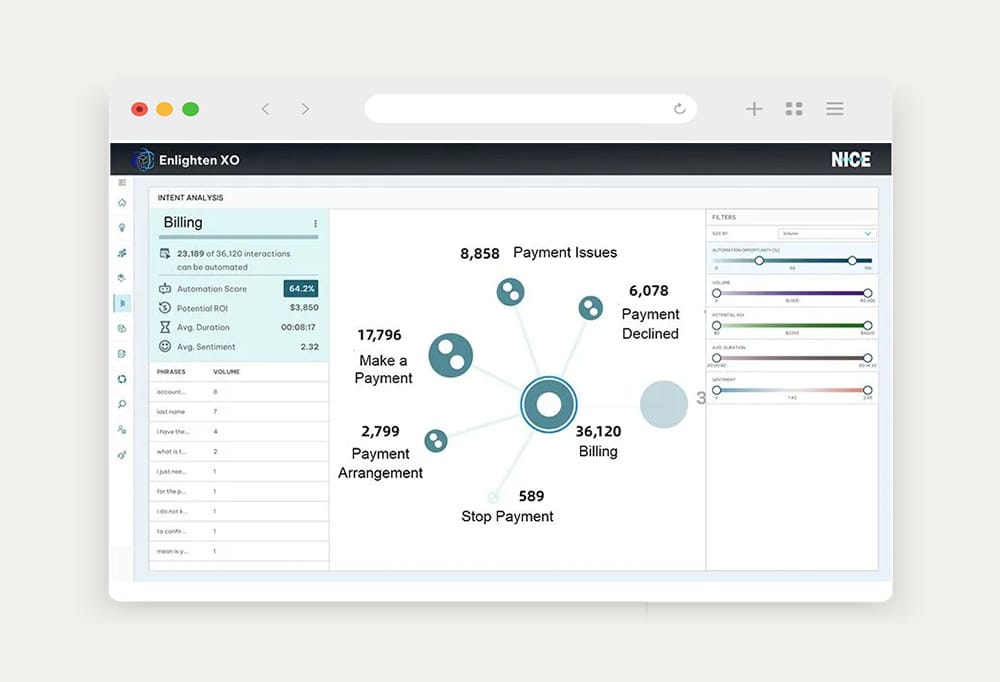
Task: Open the user management icon in sidebar
Action: (122, 429)
